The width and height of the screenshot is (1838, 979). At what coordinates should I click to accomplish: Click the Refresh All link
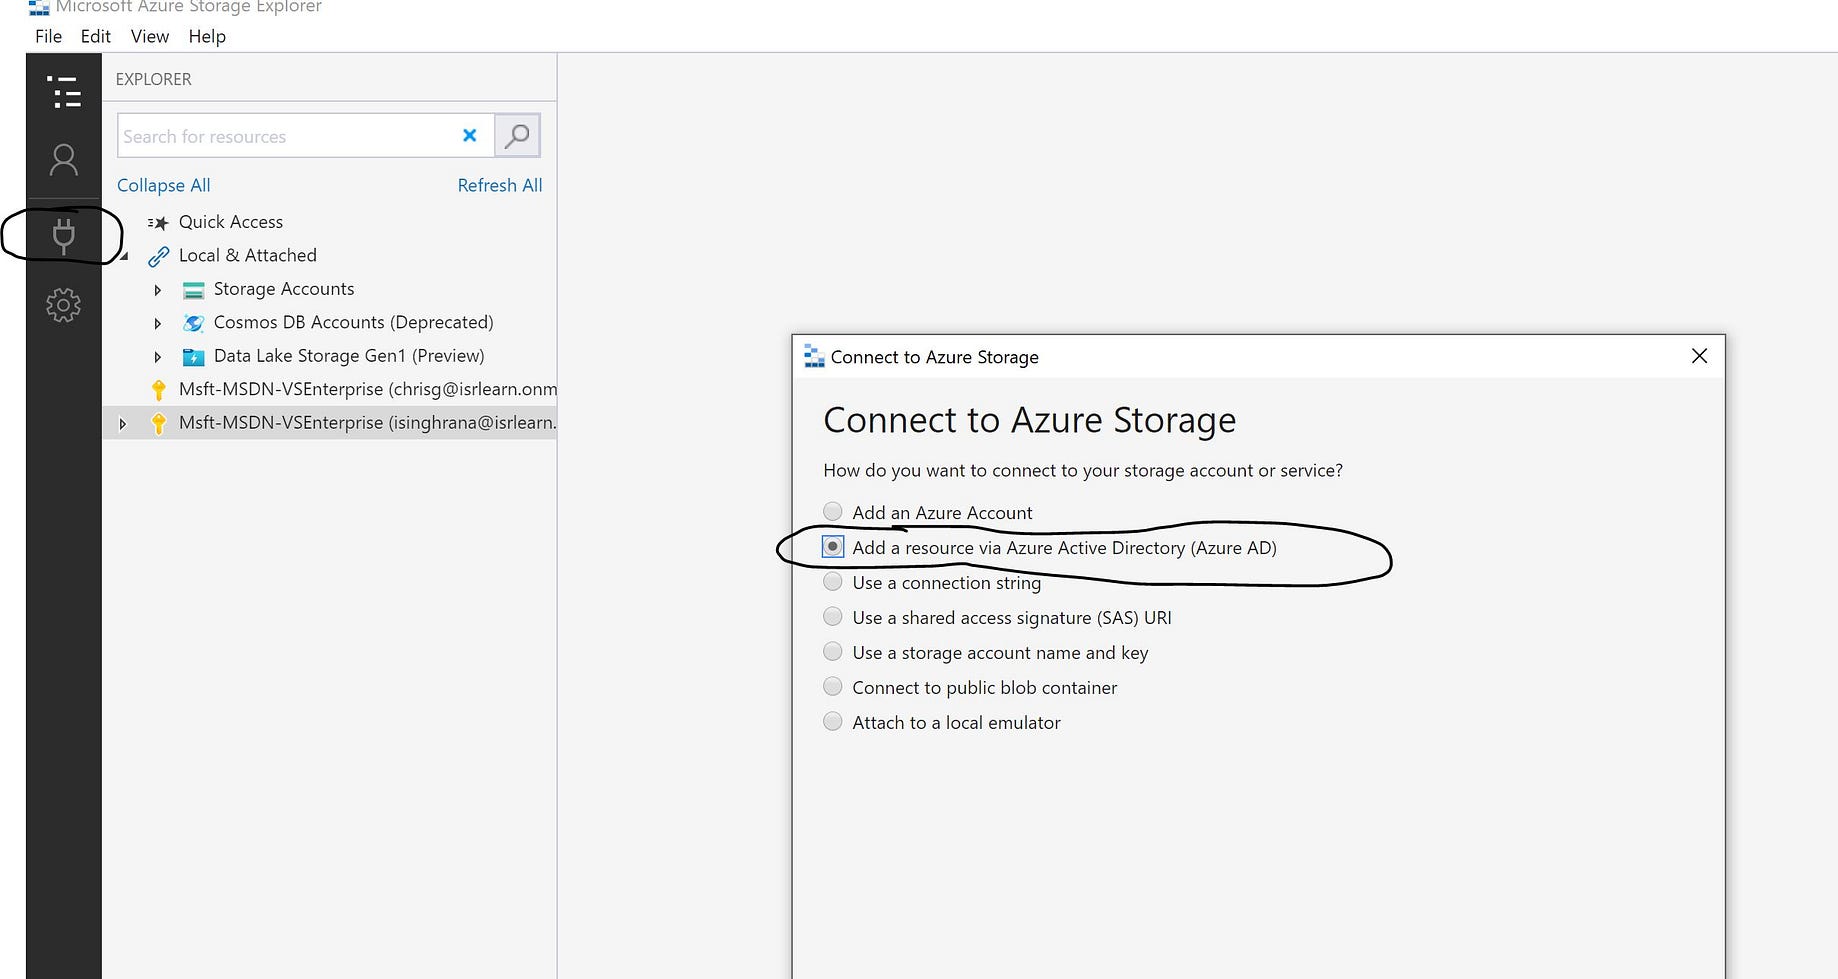point(499,185)
